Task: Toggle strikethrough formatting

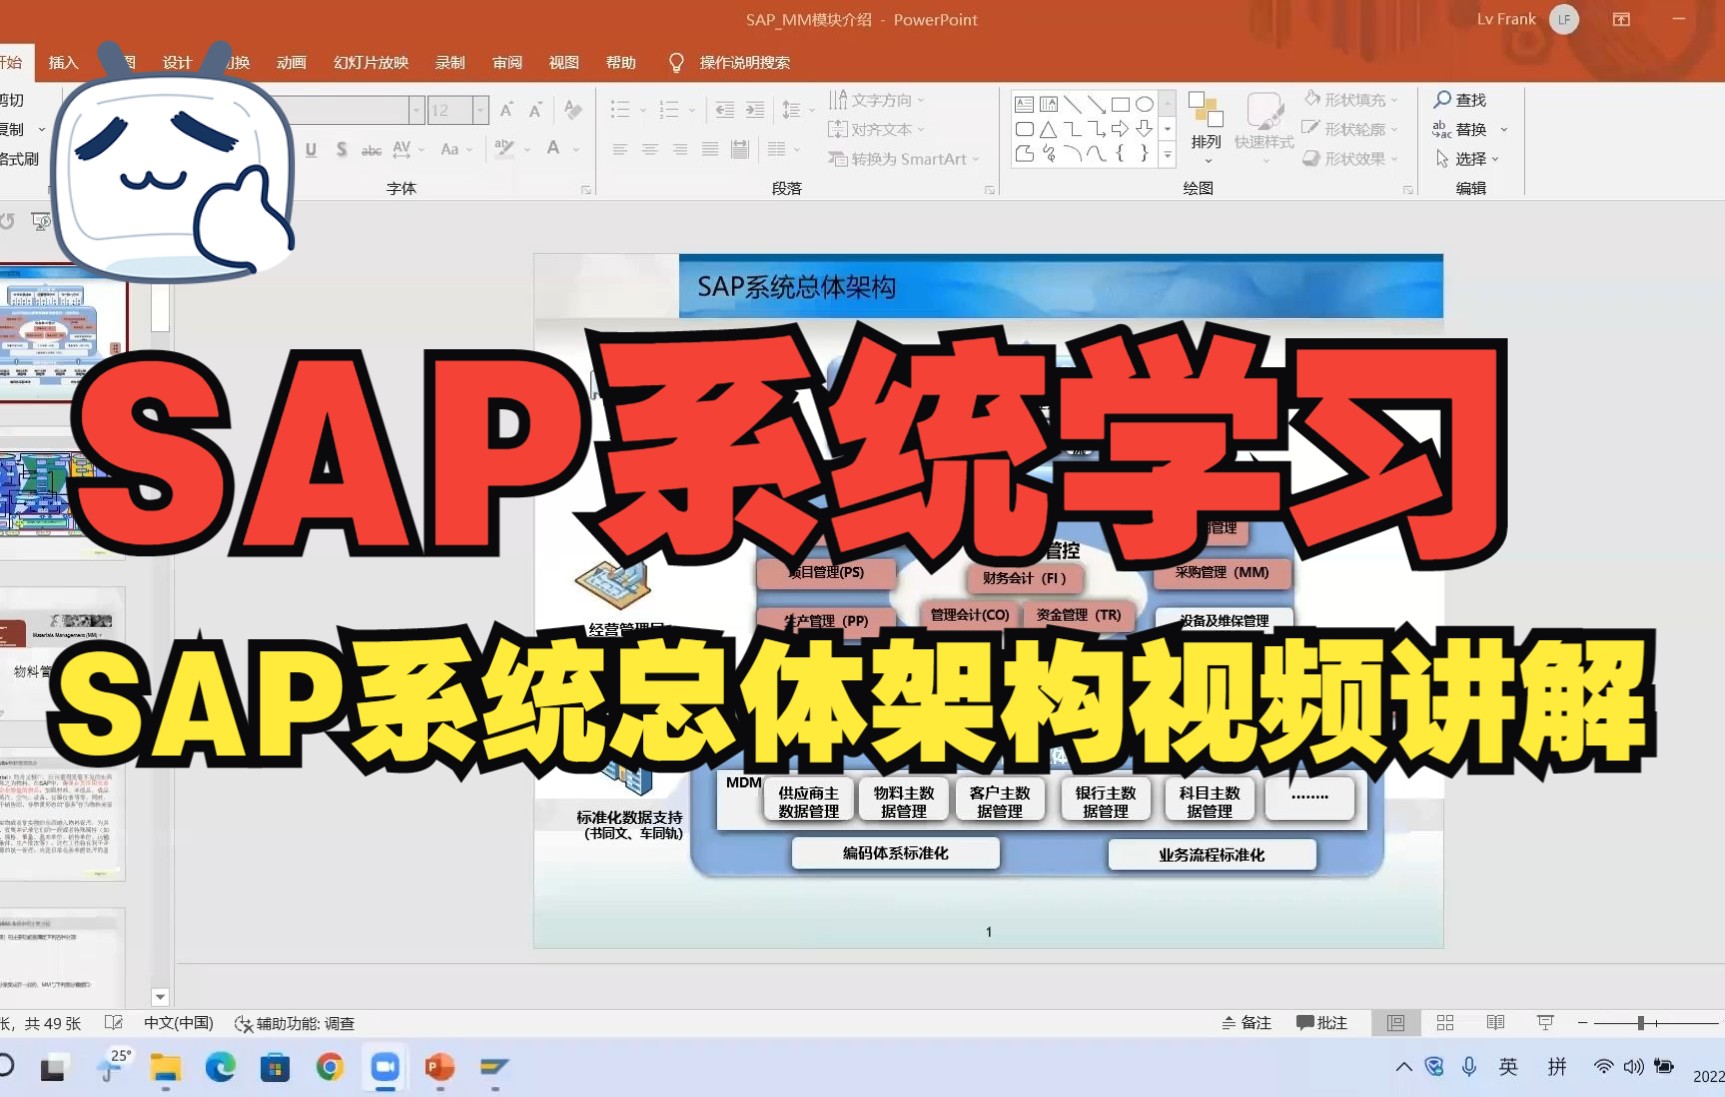Action: (x=371, y=149)
